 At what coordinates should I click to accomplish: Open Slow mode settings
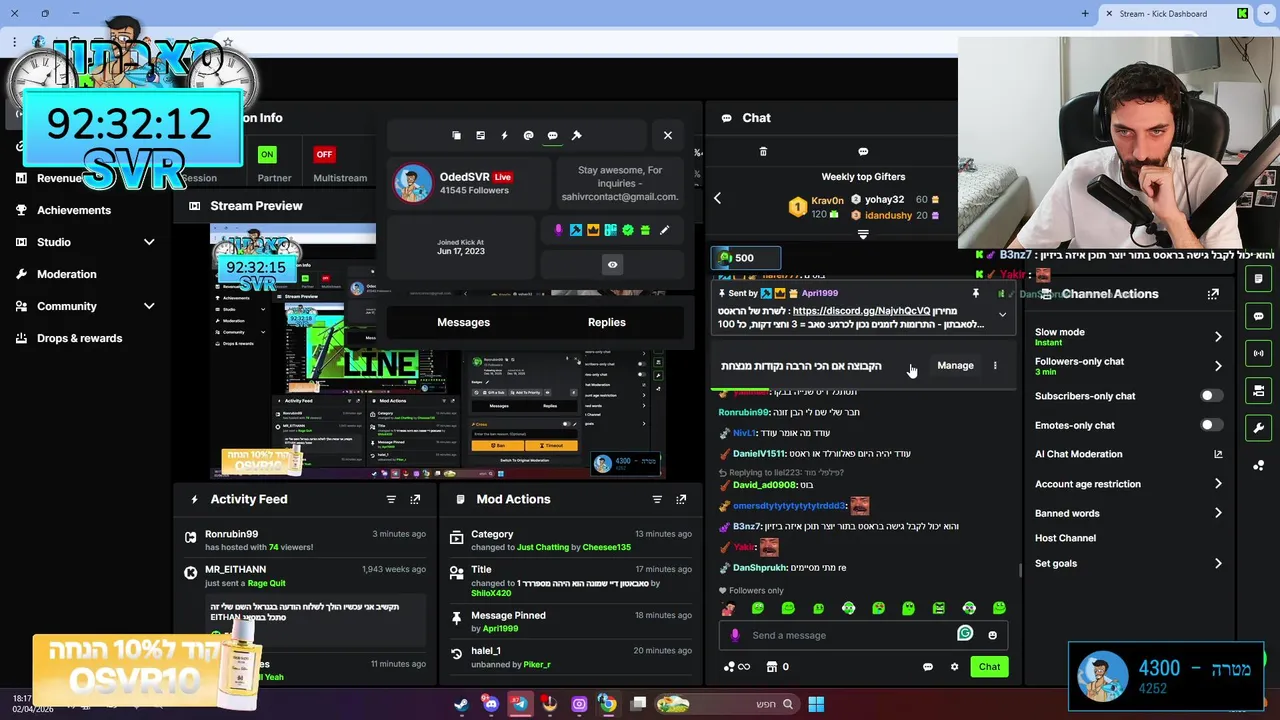tap(1128, 336)
